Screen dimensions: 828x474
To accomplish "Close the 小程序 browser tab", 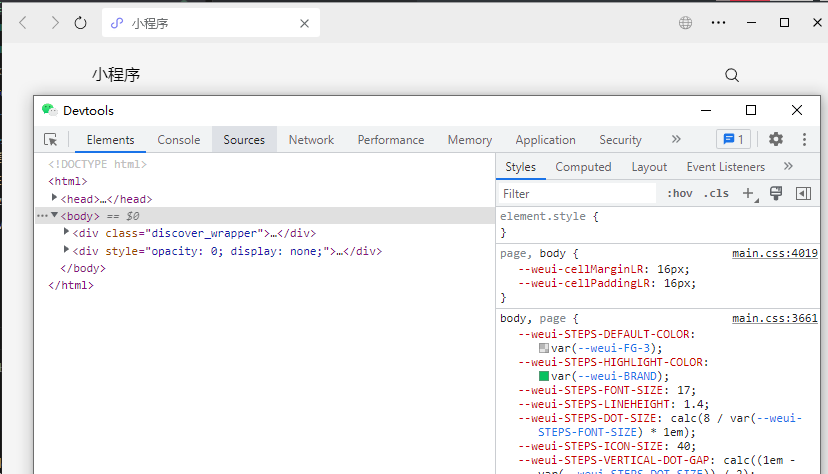I will pos(304,23).
